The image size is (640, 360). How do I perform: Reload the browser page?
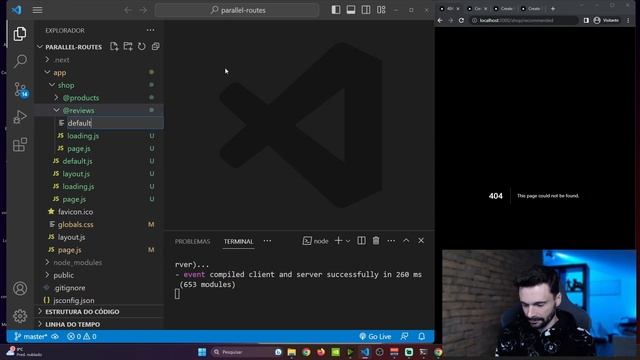[461, 20]
